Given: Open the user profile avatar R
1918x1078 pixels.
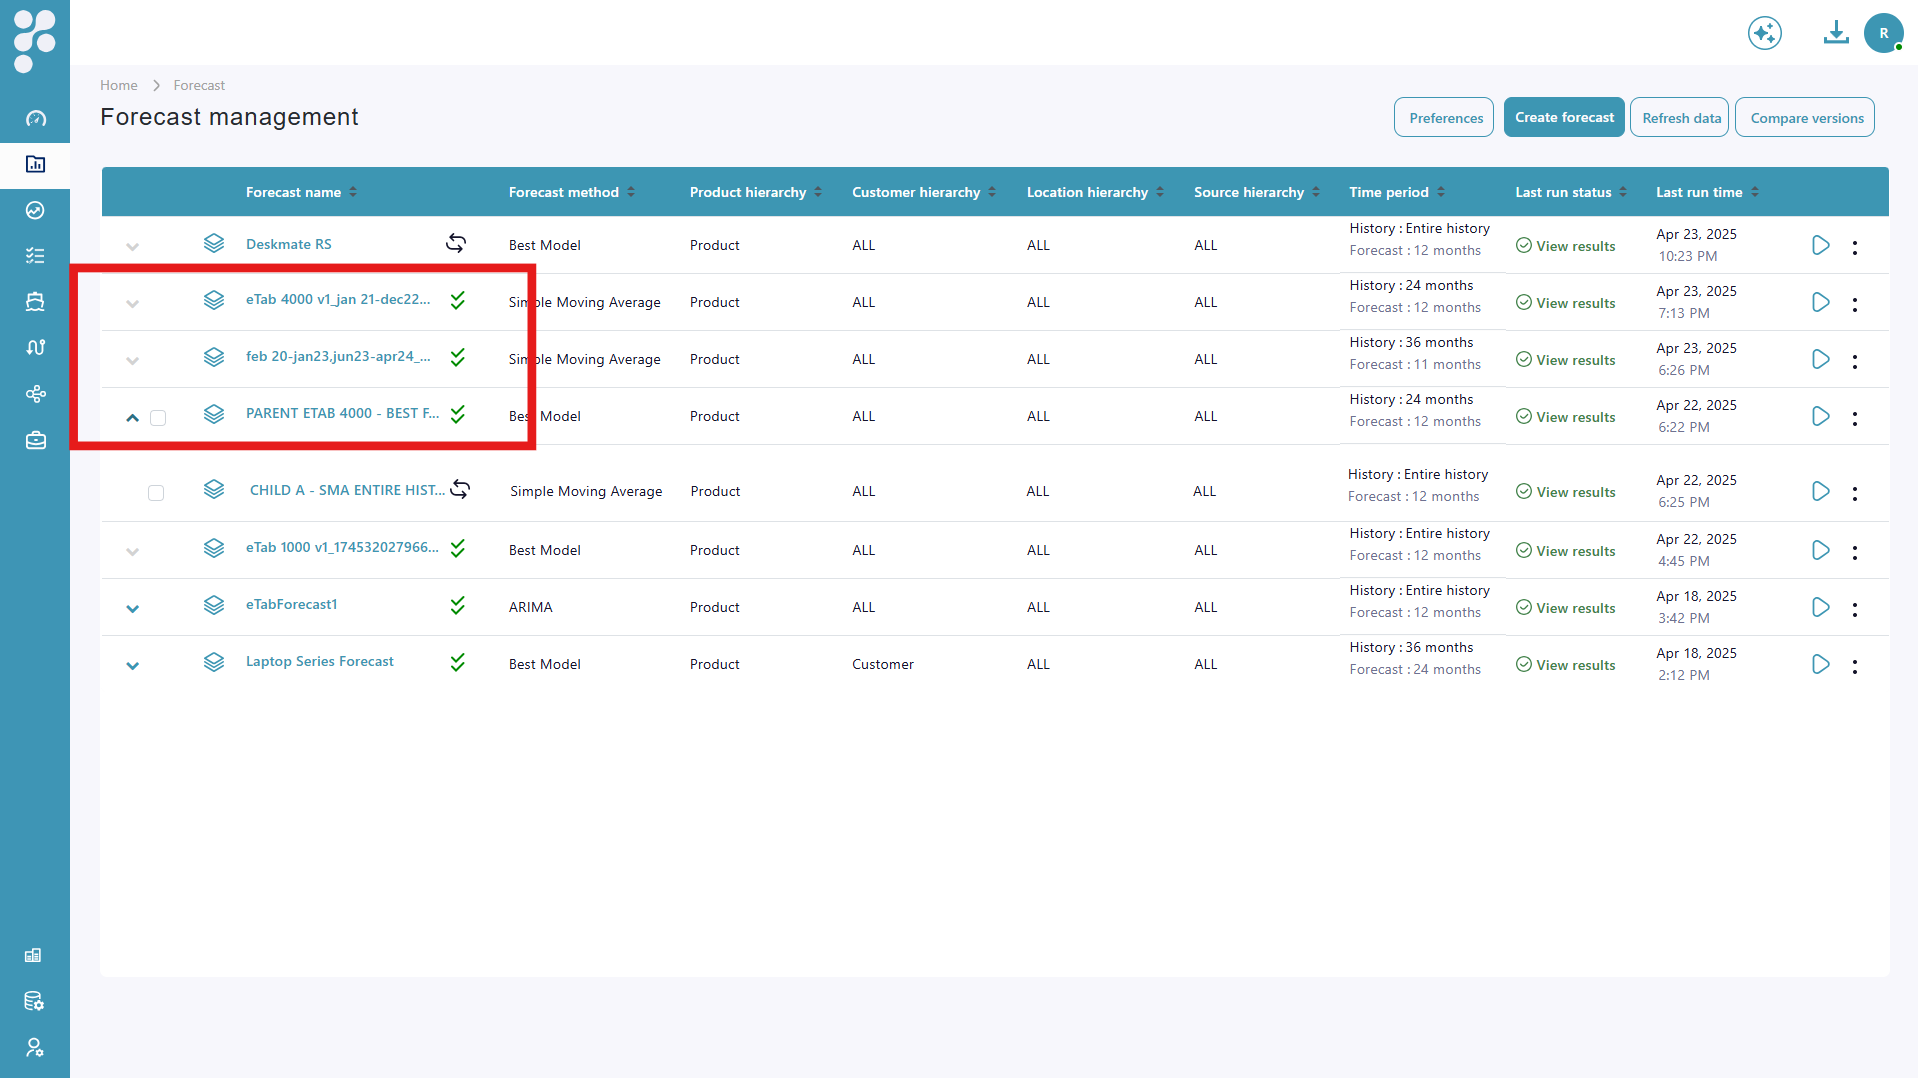Looking at the screenshot, I should tap(1884, 33).
